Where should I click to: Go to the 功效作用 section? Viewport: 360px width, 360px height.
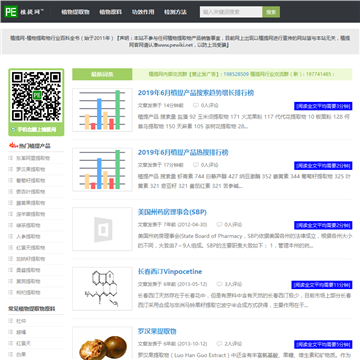(143, 12)
